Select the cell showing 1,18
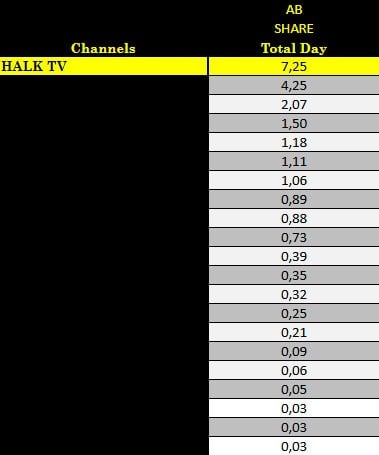Screen dimensions: 379x455 pos(294,142)
